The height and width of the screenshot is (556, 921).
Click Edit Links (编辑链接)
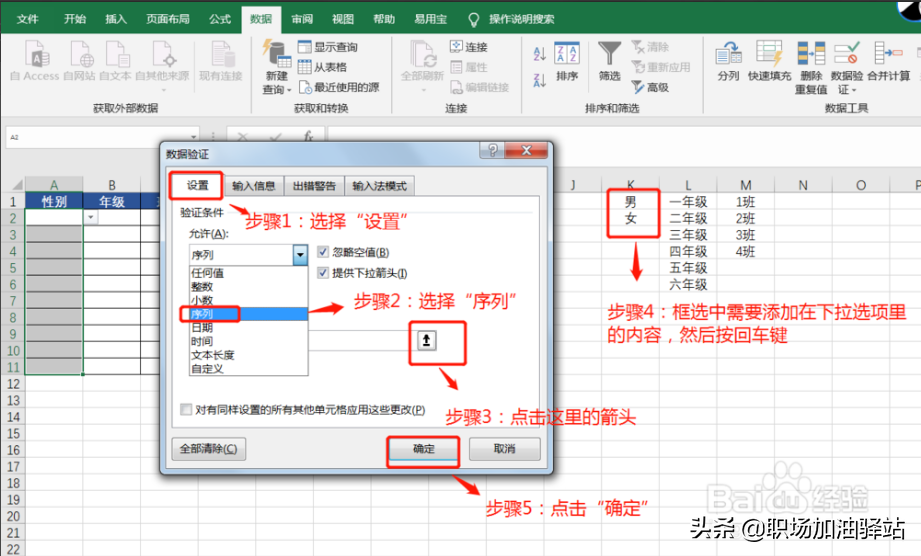[479, 87]
